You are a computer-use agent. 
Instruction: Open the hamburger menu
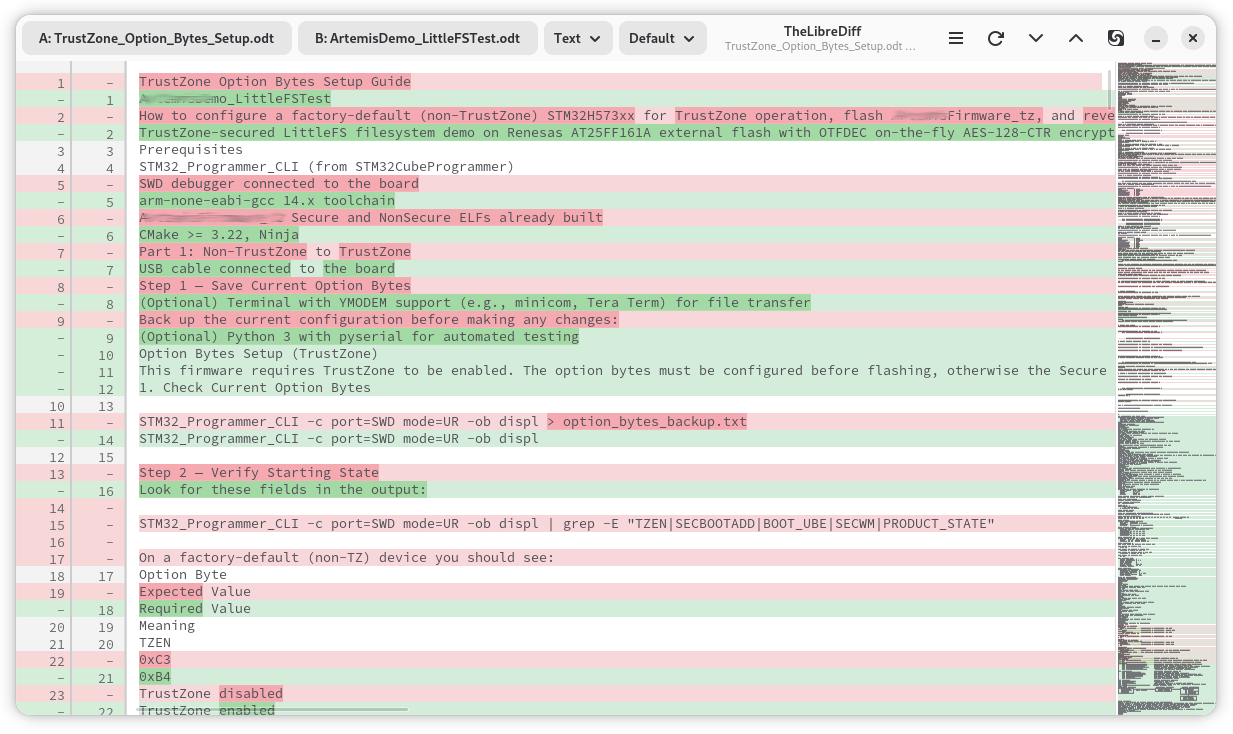pos(955,37)
